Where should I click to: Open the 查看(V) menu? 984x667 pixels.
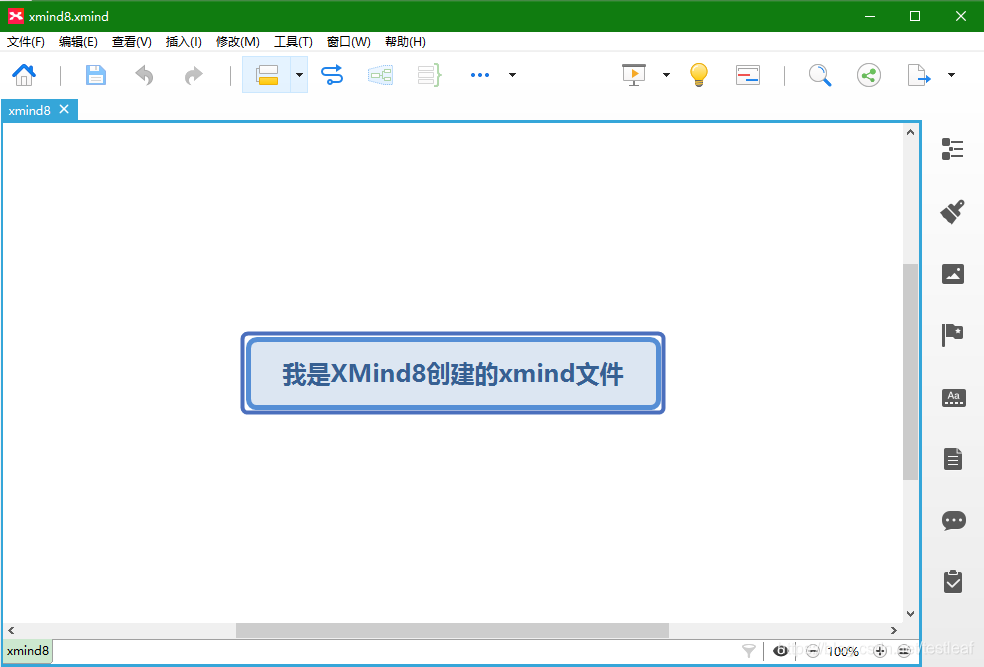tap(132, 41)
